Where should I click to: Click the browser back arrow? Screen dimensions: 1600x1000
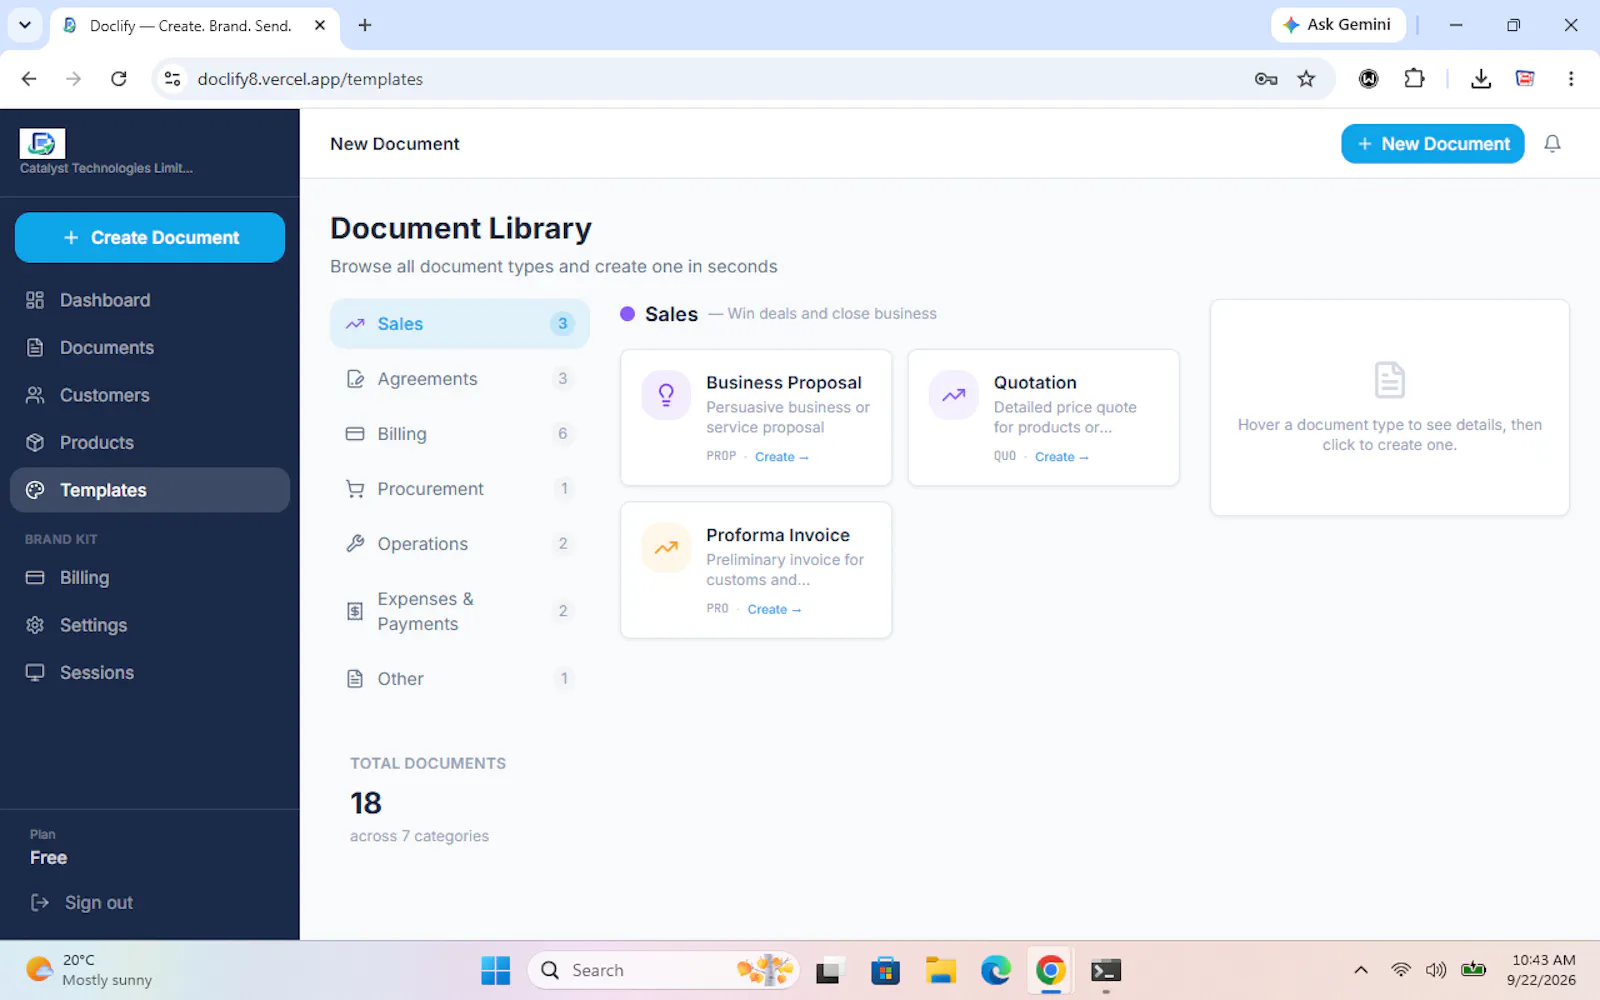tap(29, 79)
